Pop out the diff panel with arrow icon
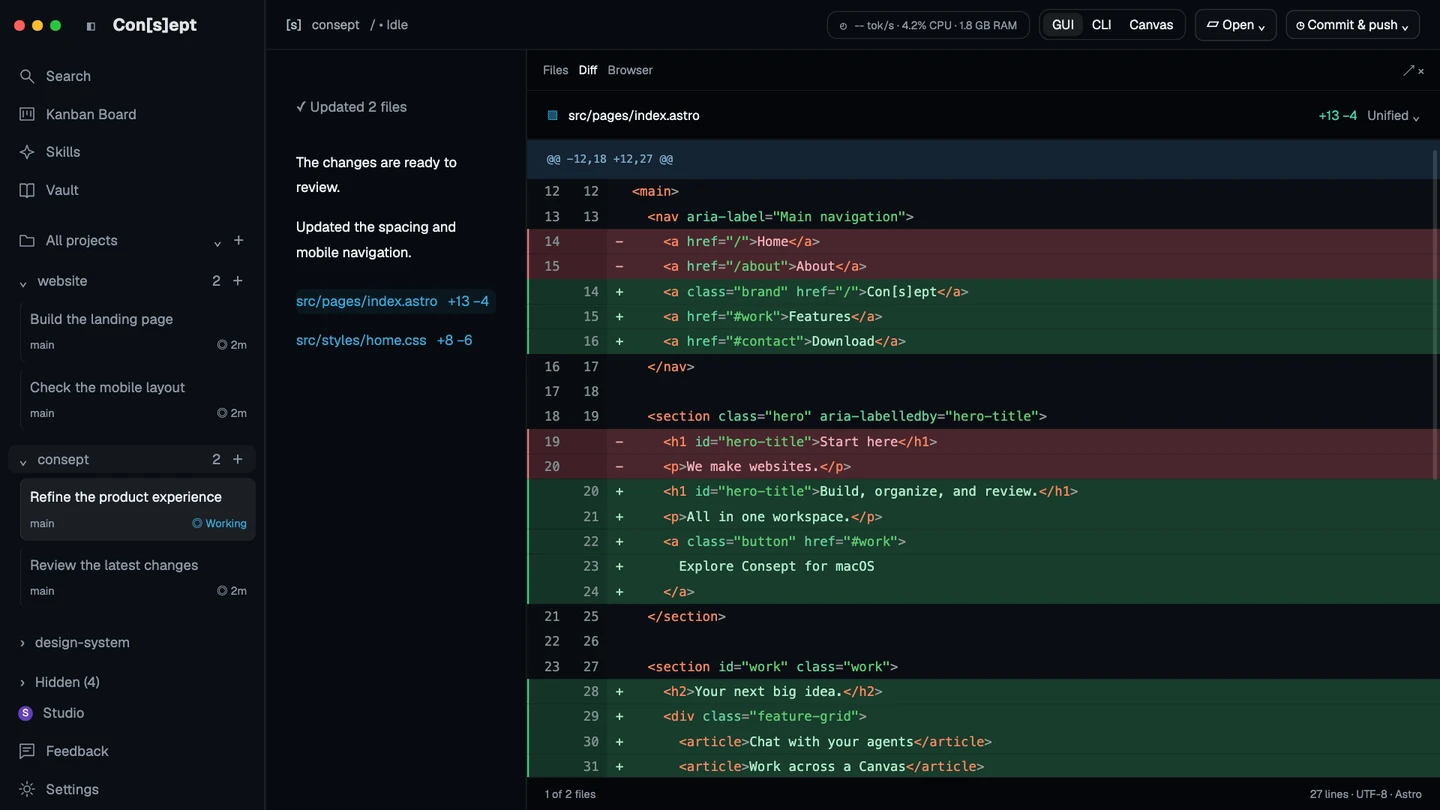This screenshot has height=810, width=1440. coord(1408,70)
